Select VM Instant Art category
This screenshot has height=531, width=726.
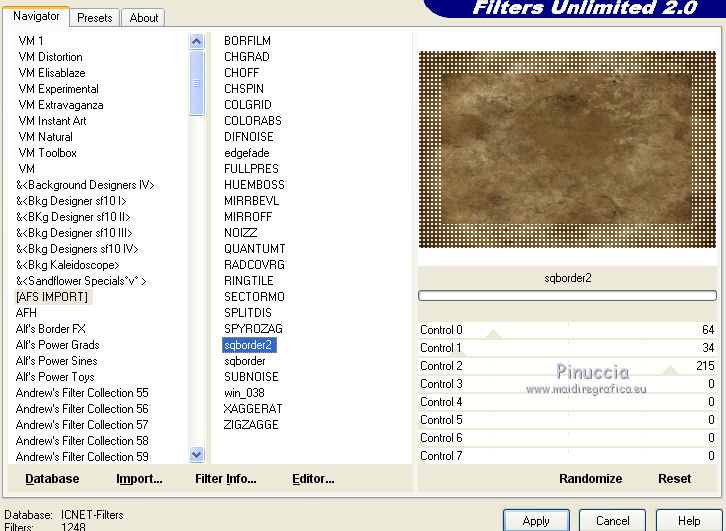(x=52, y=121)
